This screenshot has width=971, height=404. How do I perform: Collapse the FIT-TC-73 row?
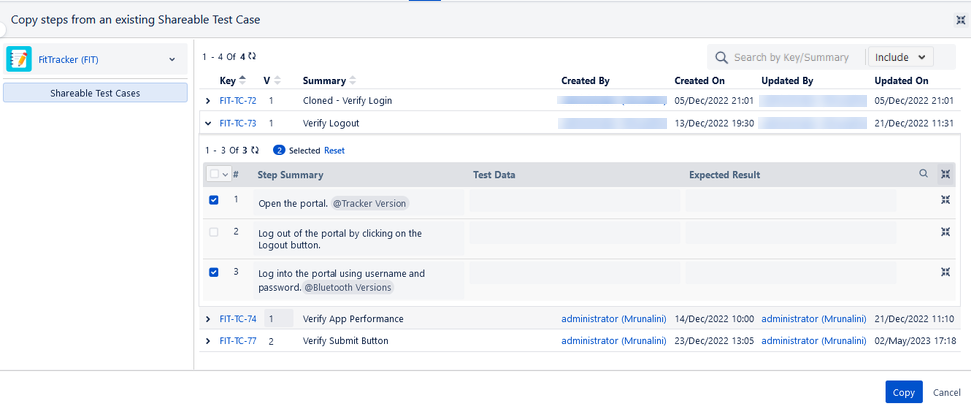tap(208, 123)
